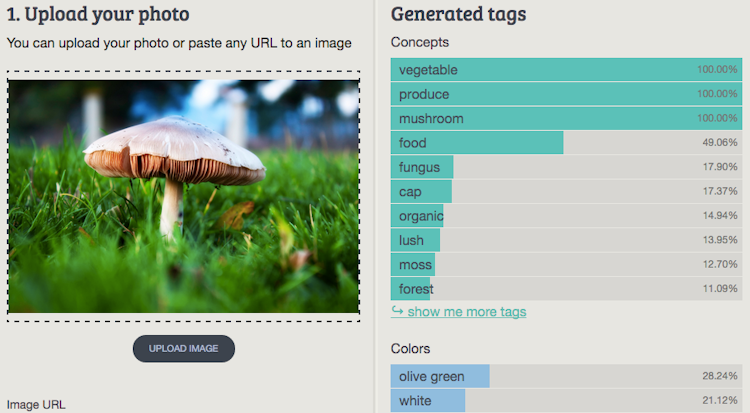Select the produce tag bar
This screenshot has height=413, width=750.
click(x=566, y=94)
